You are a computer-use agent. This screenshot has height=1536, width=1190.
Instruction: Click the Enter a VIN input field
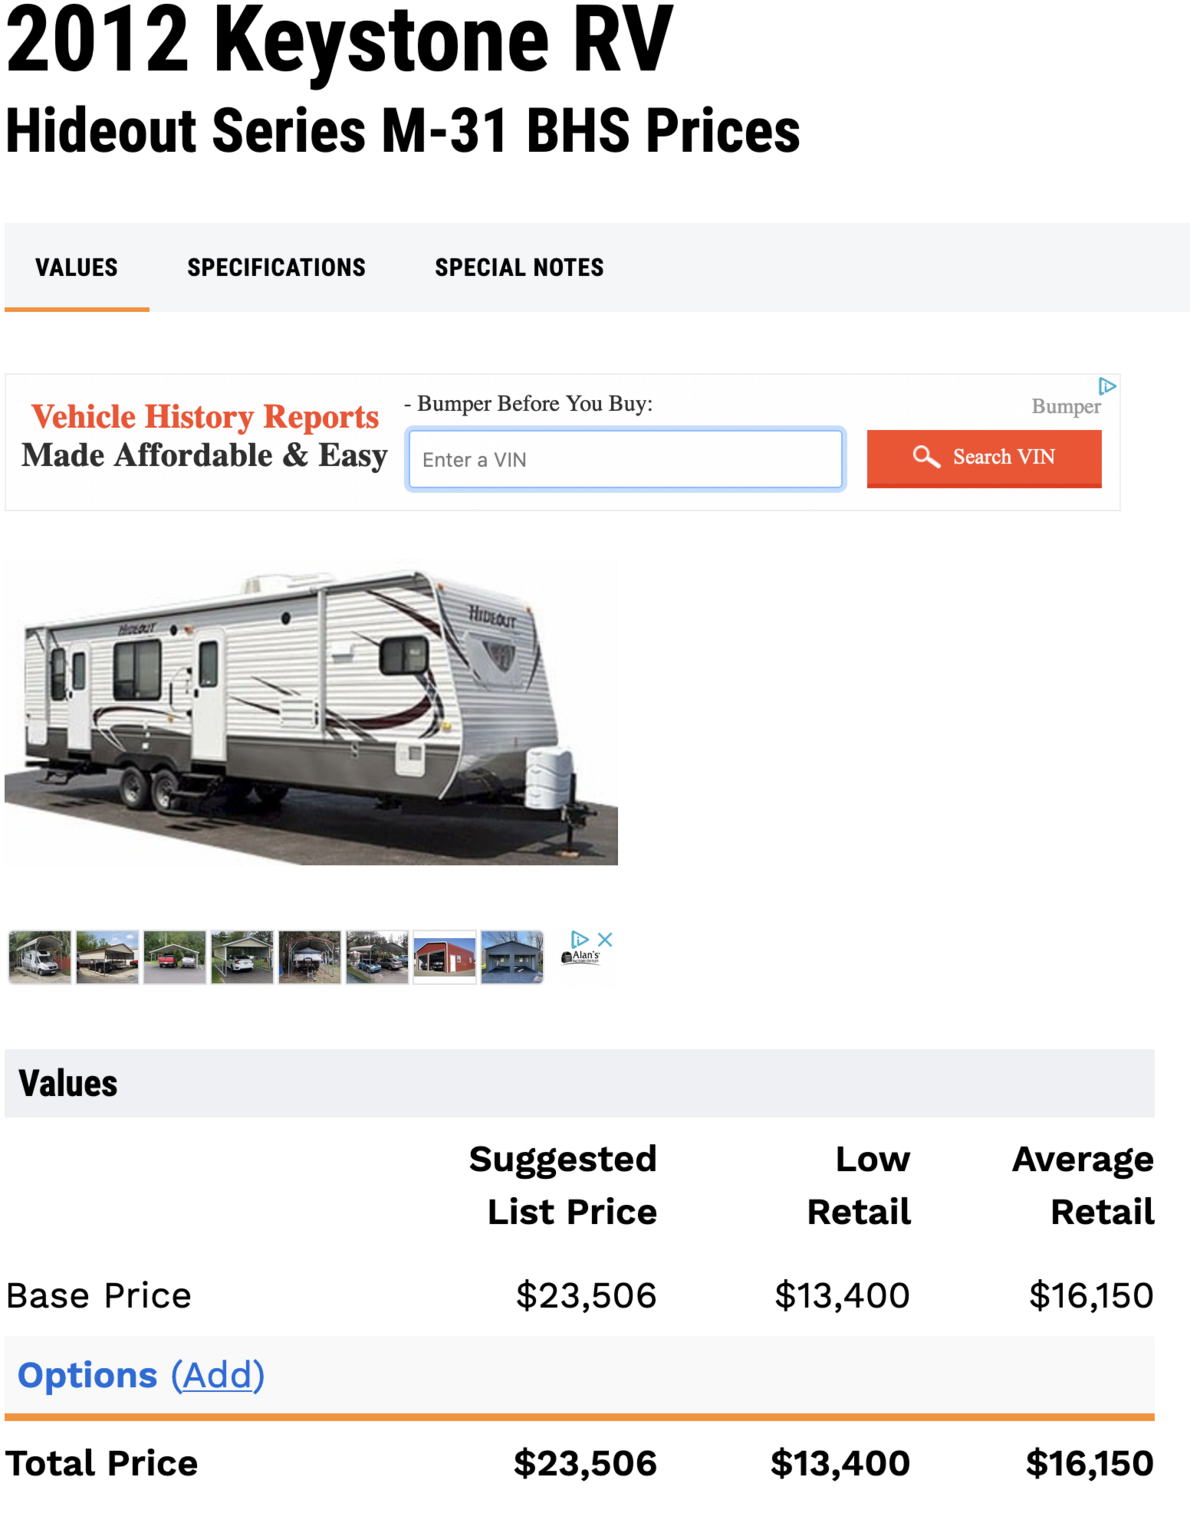pyautogui.click(x=626, y=459)
